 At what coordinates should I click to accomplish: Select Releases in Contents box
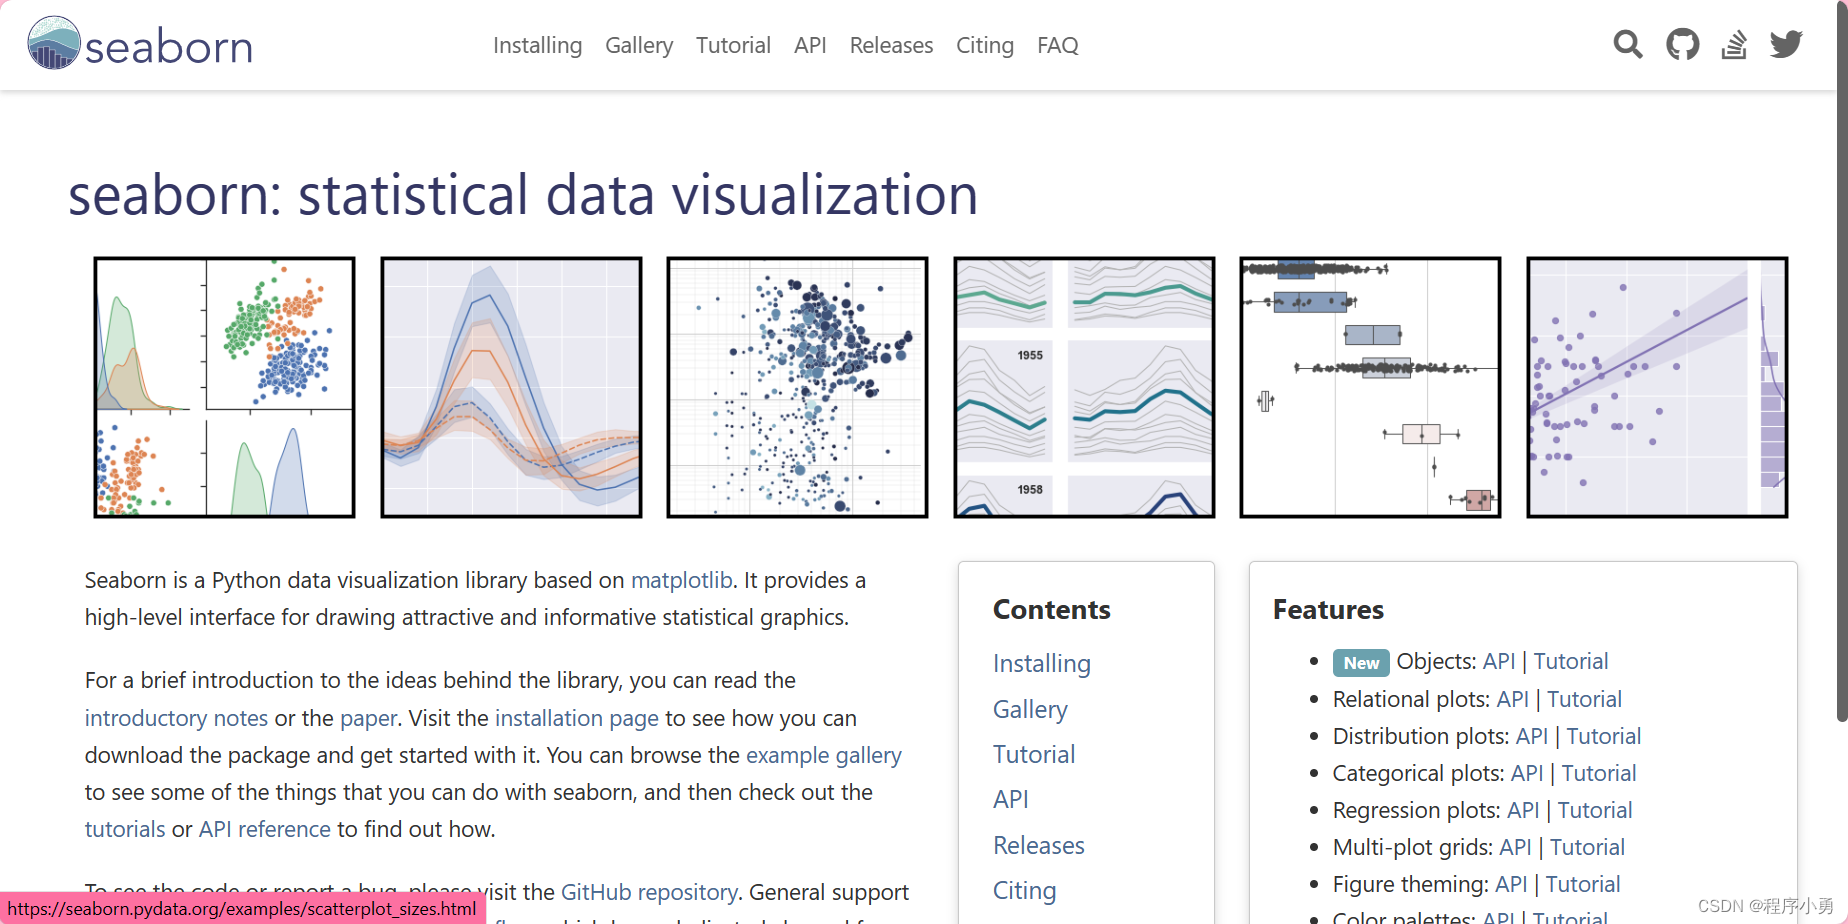coord(1039,845)
